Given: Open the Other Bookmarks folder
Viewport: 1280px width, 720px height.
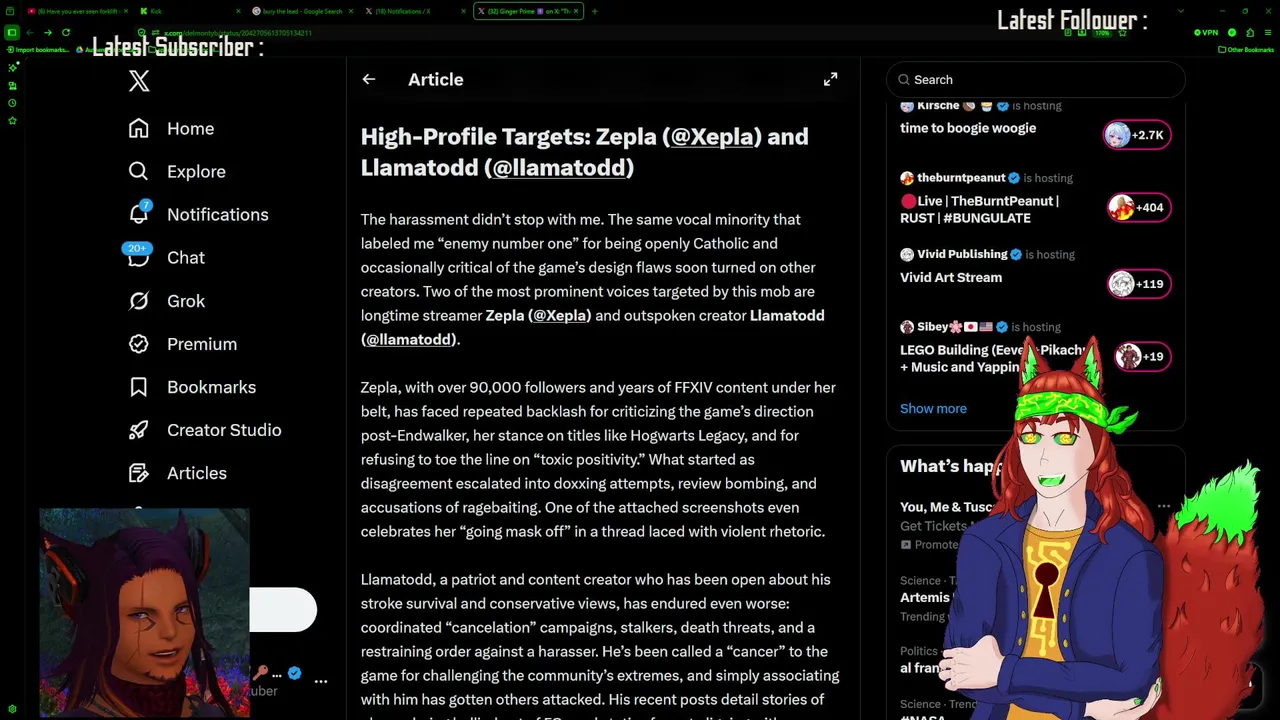Looking at the screenshot, I should (1246, 49).
